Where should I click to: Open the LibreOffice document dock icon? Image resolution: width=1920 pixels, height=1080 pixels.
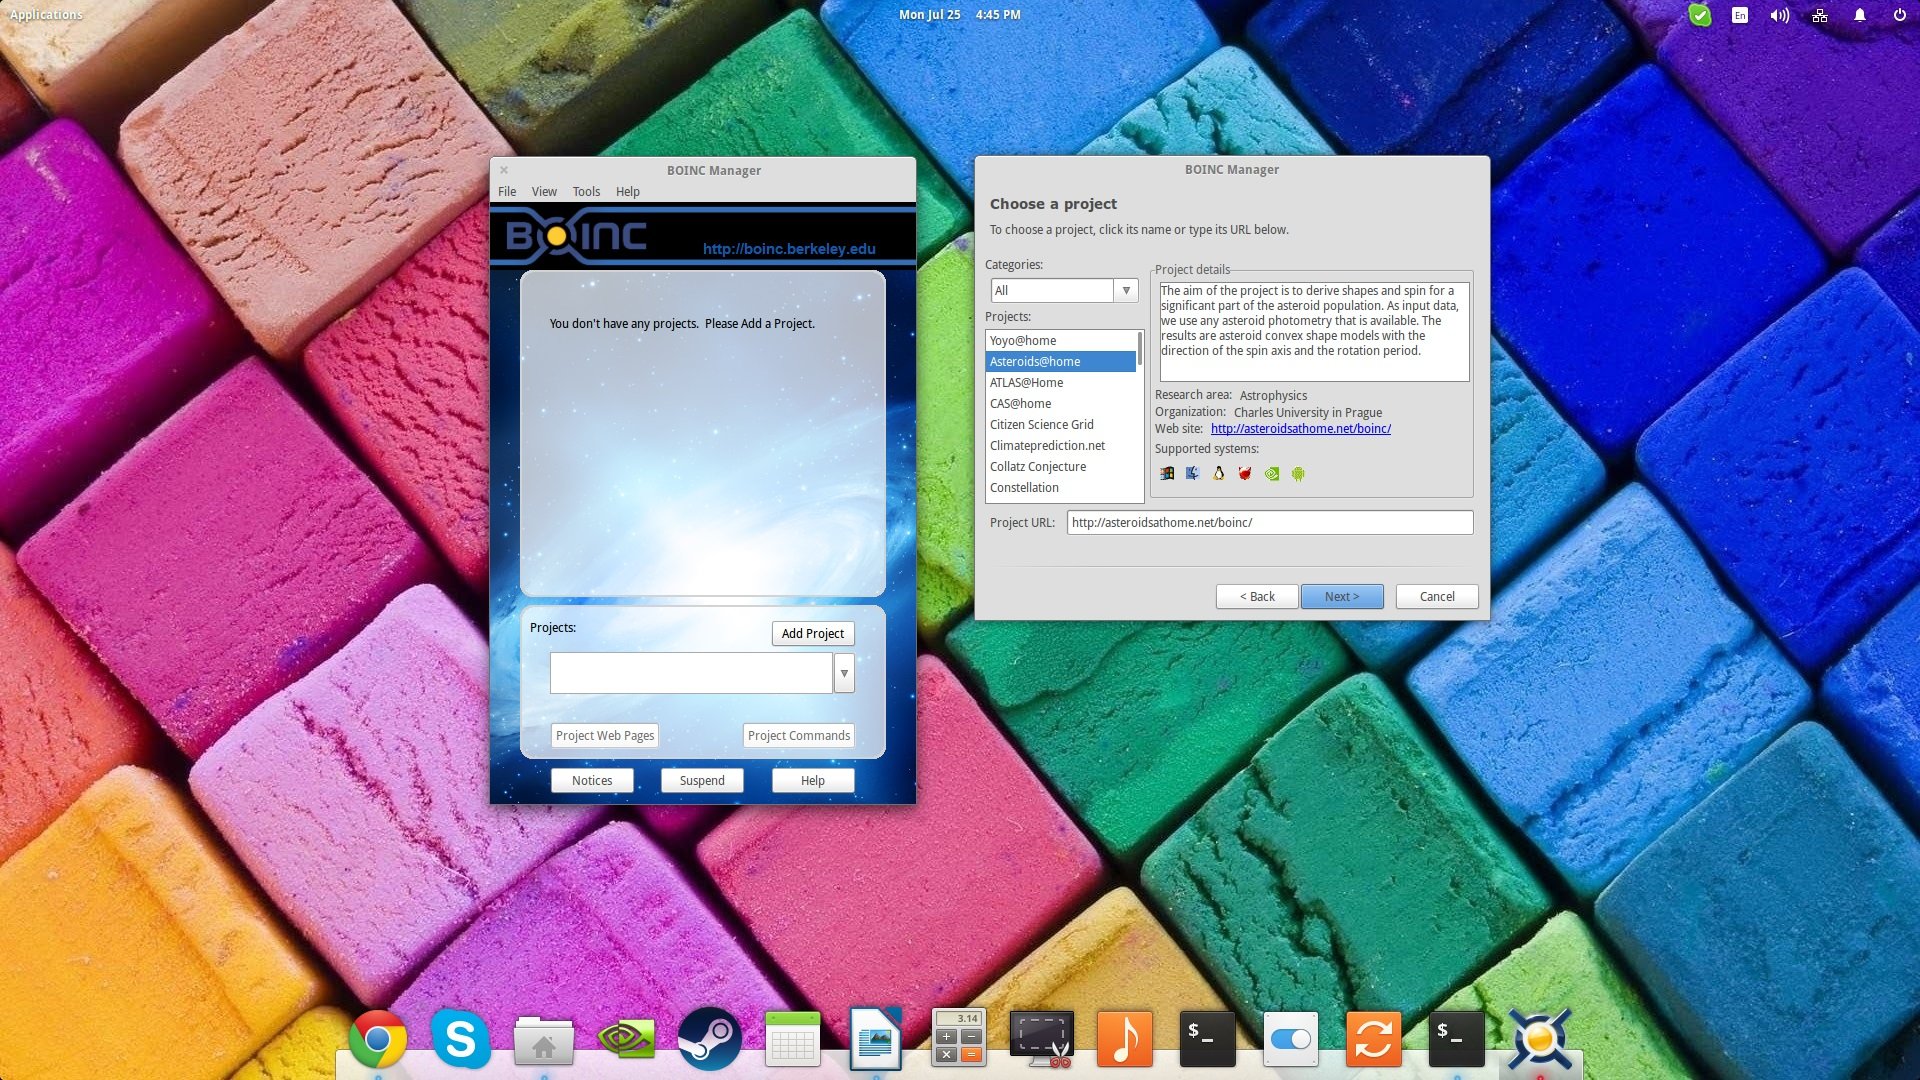coord(875,1040)
